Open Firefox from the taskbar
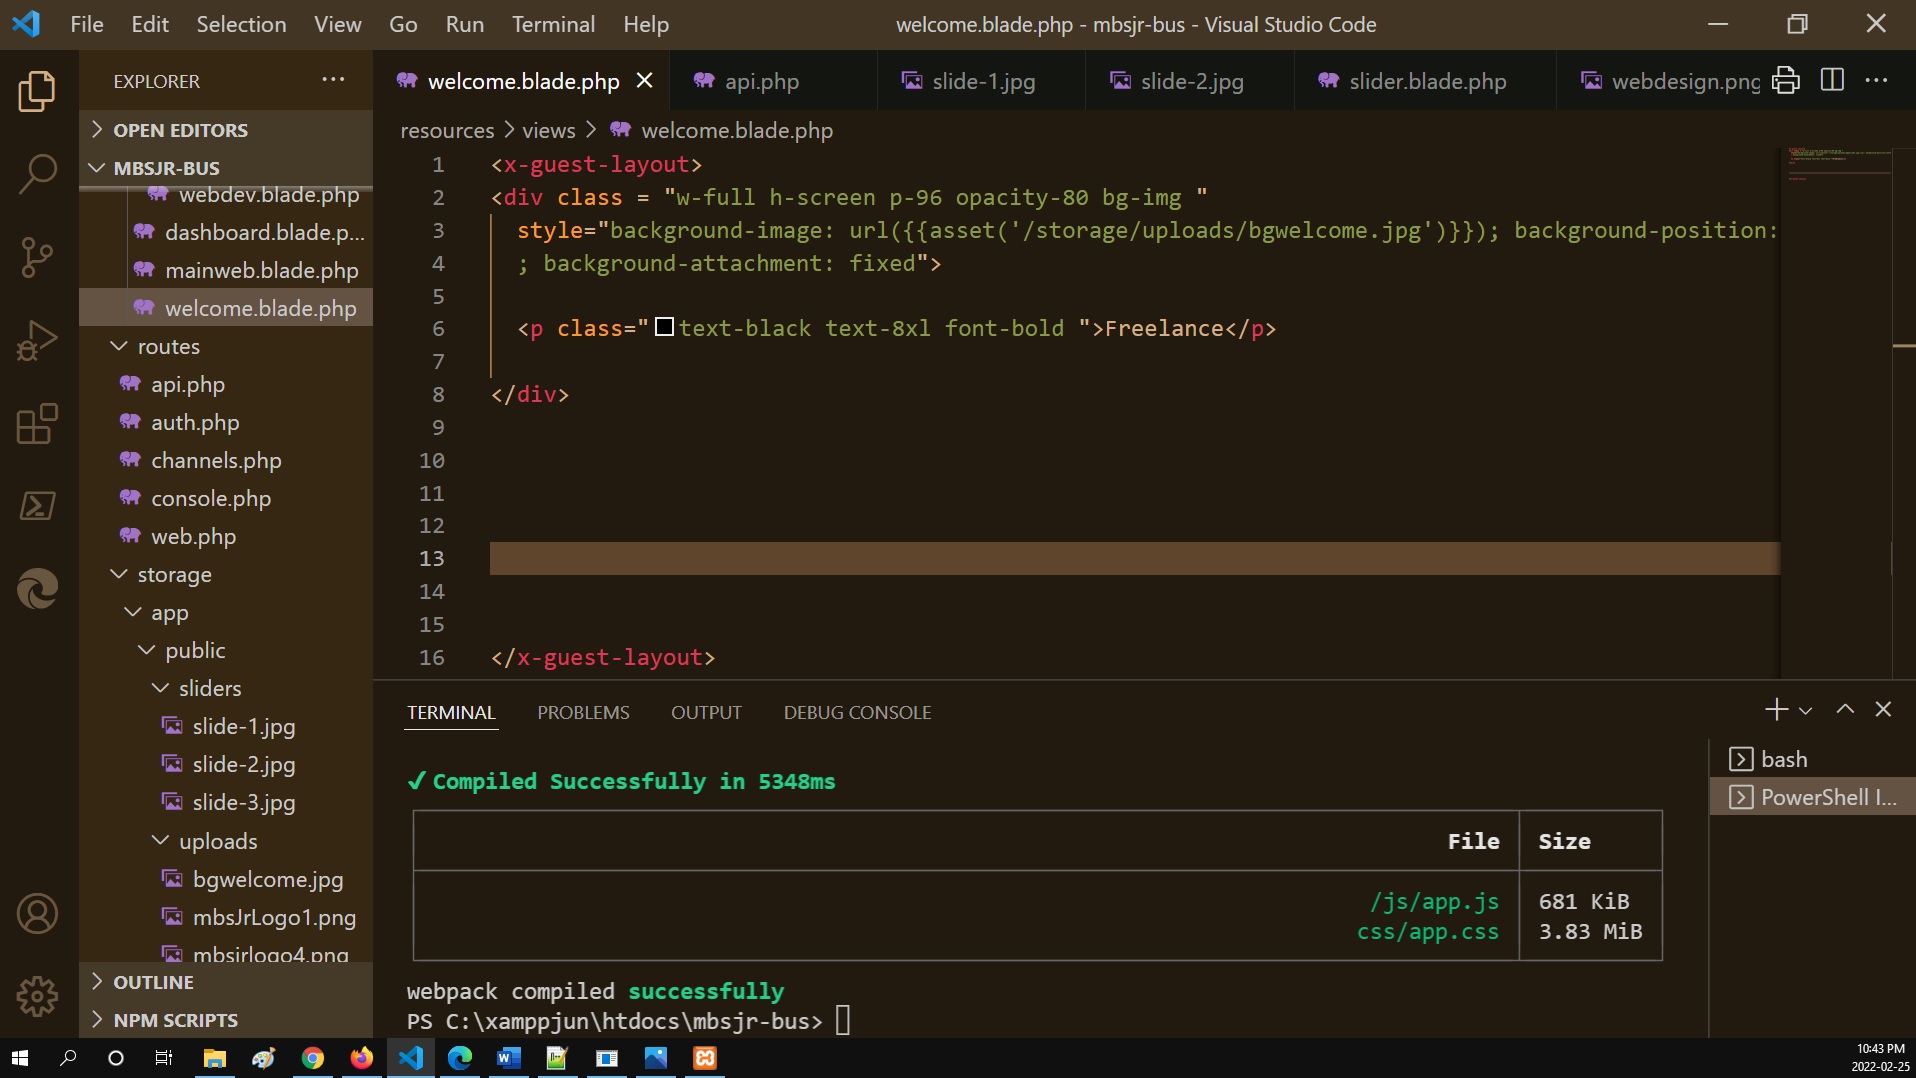1916x1078 pixels. pos(361,1058)
